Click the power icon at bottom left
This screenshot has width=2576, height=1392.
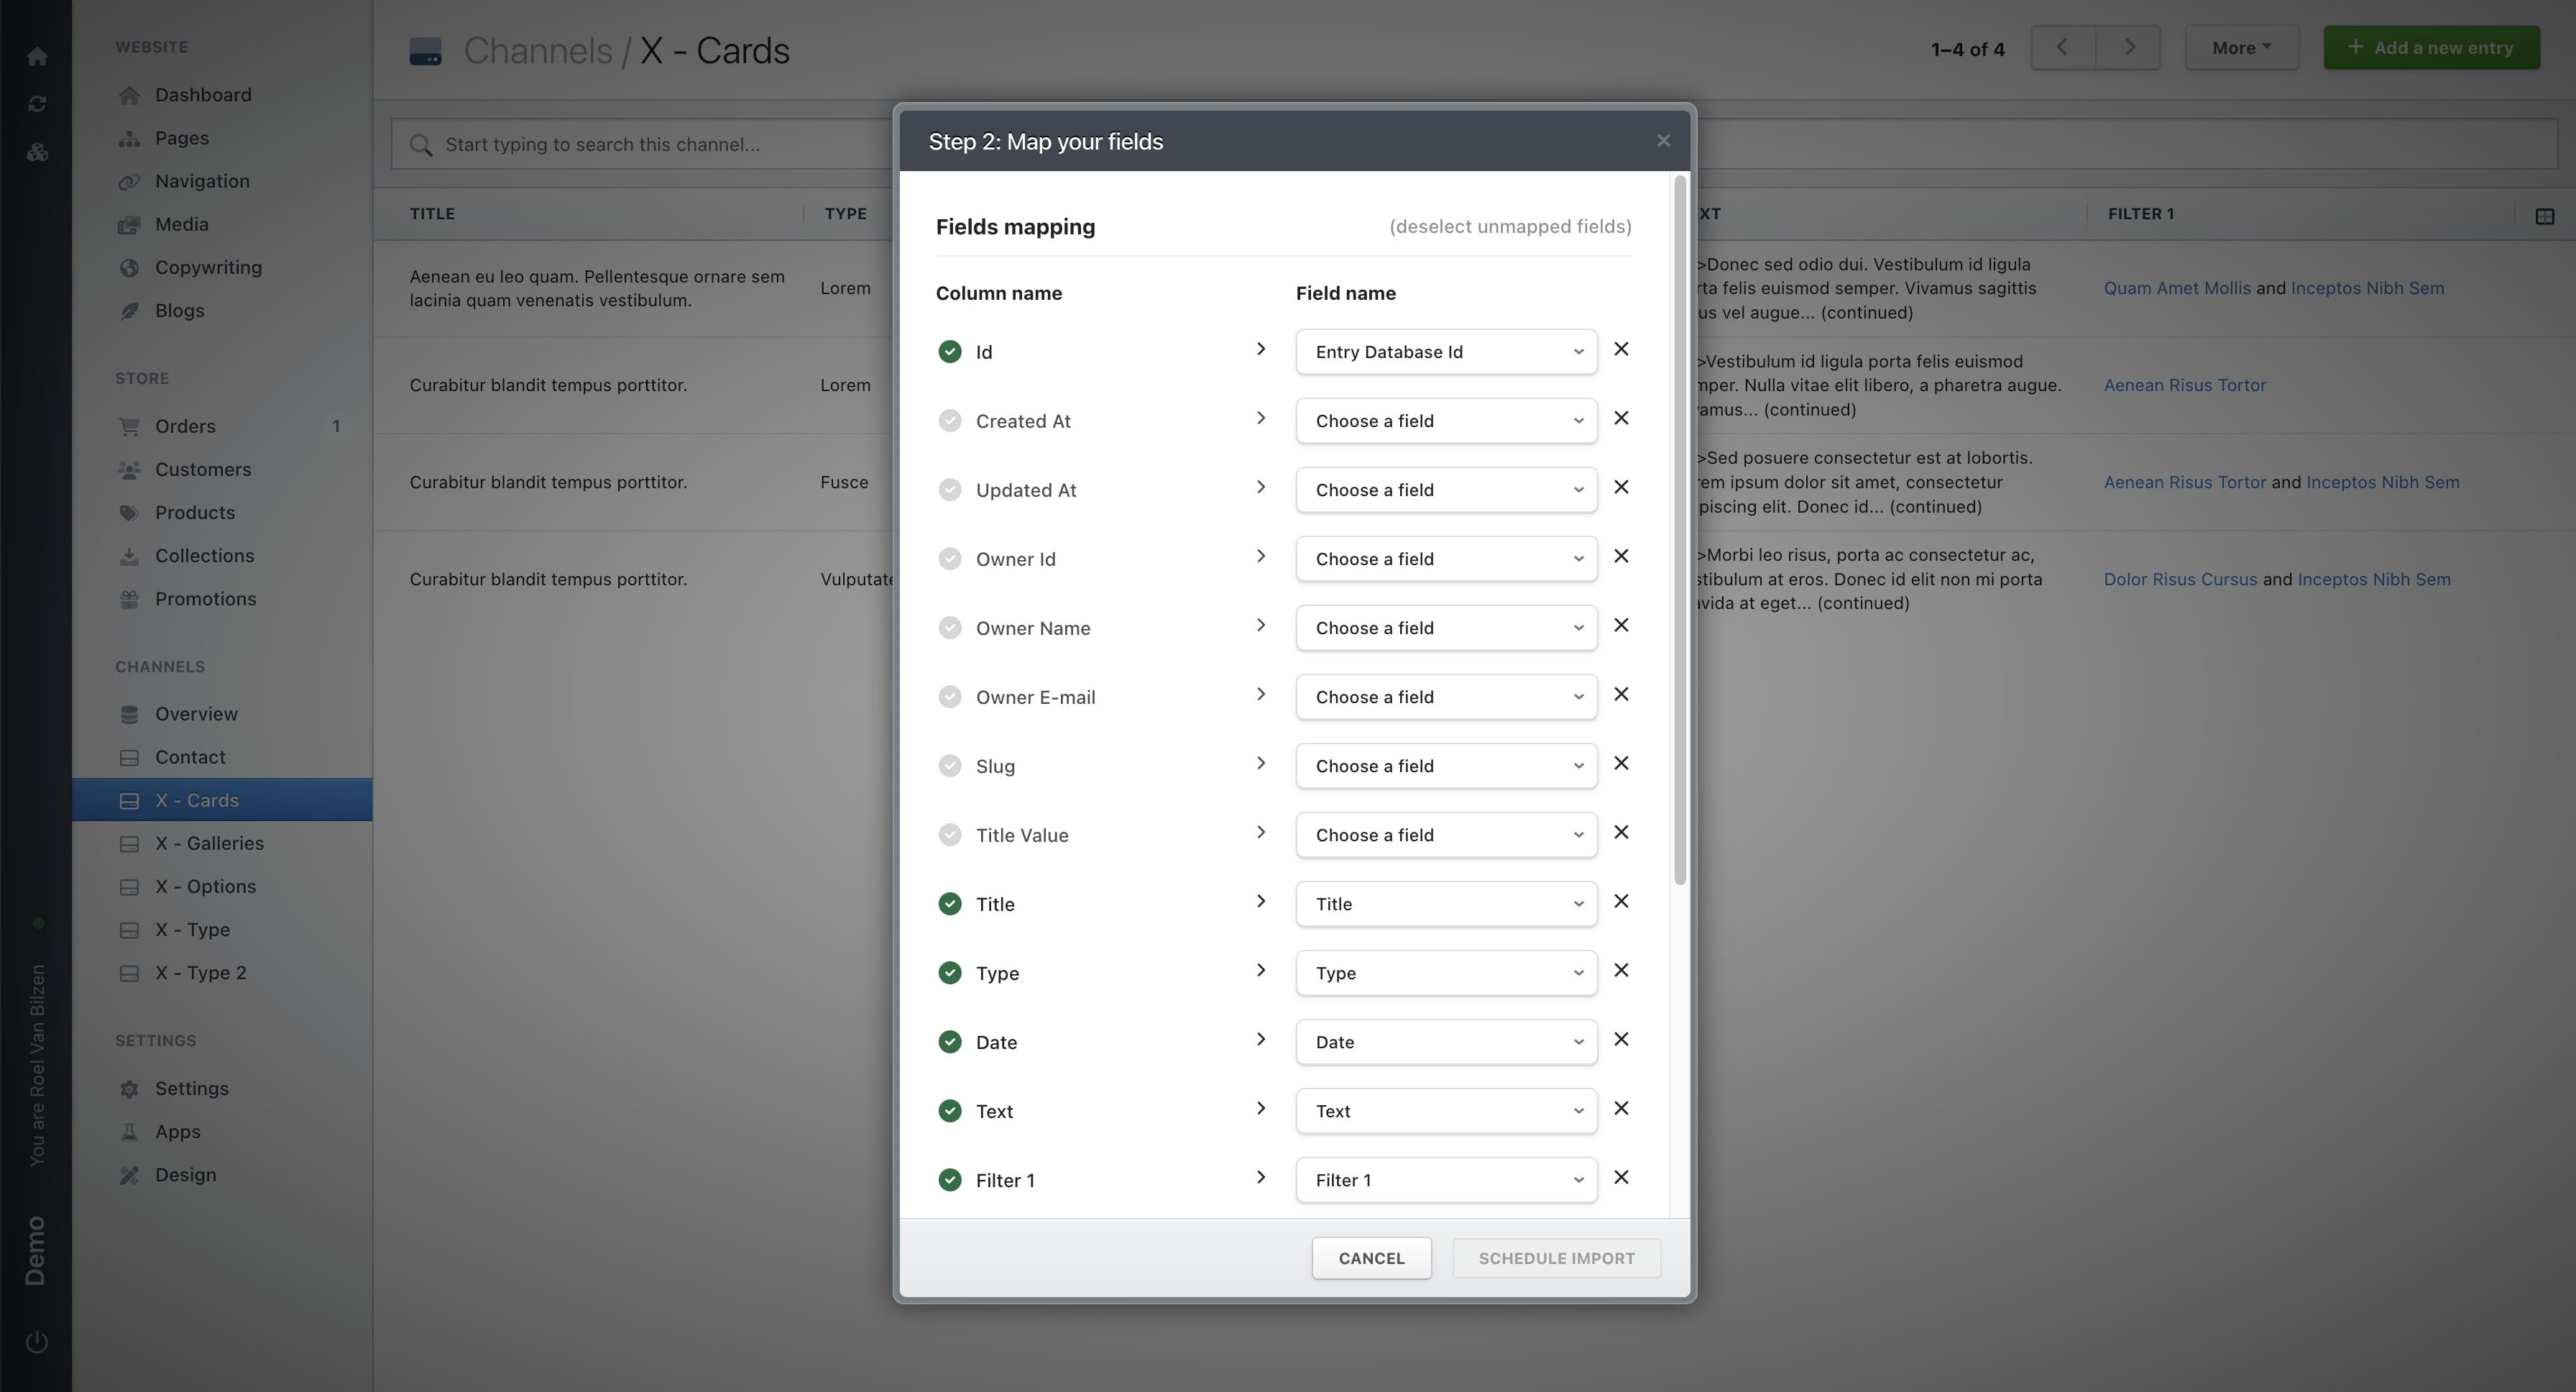37,1341
